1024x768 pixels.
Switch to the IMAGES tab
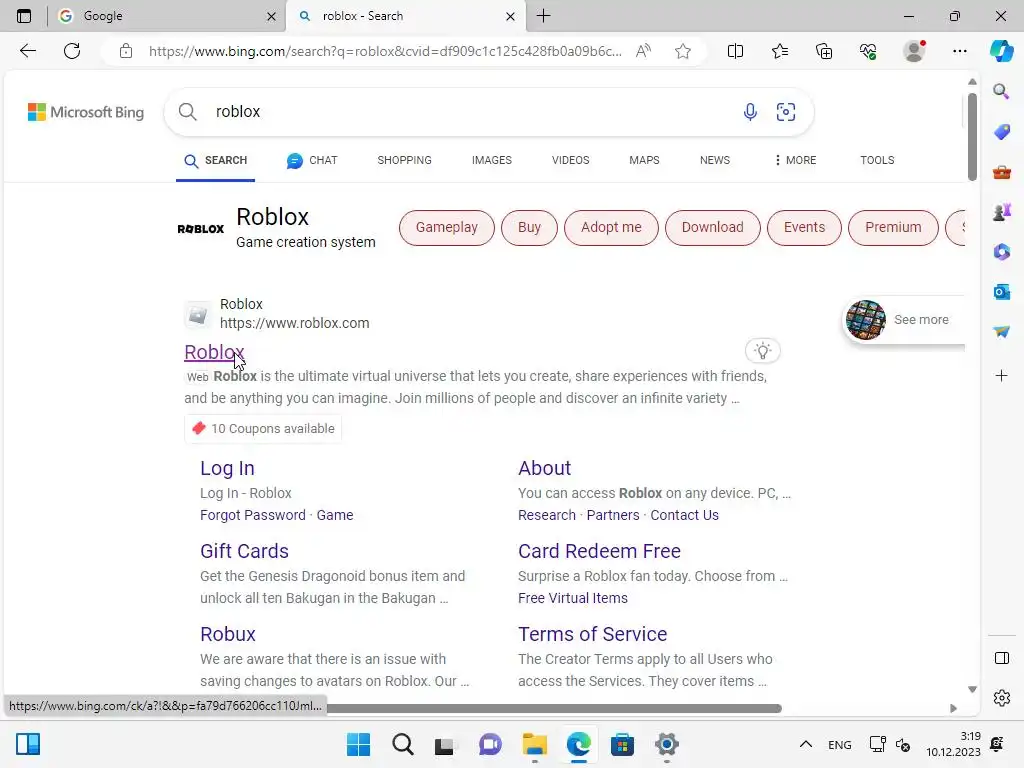pos(492,160)
